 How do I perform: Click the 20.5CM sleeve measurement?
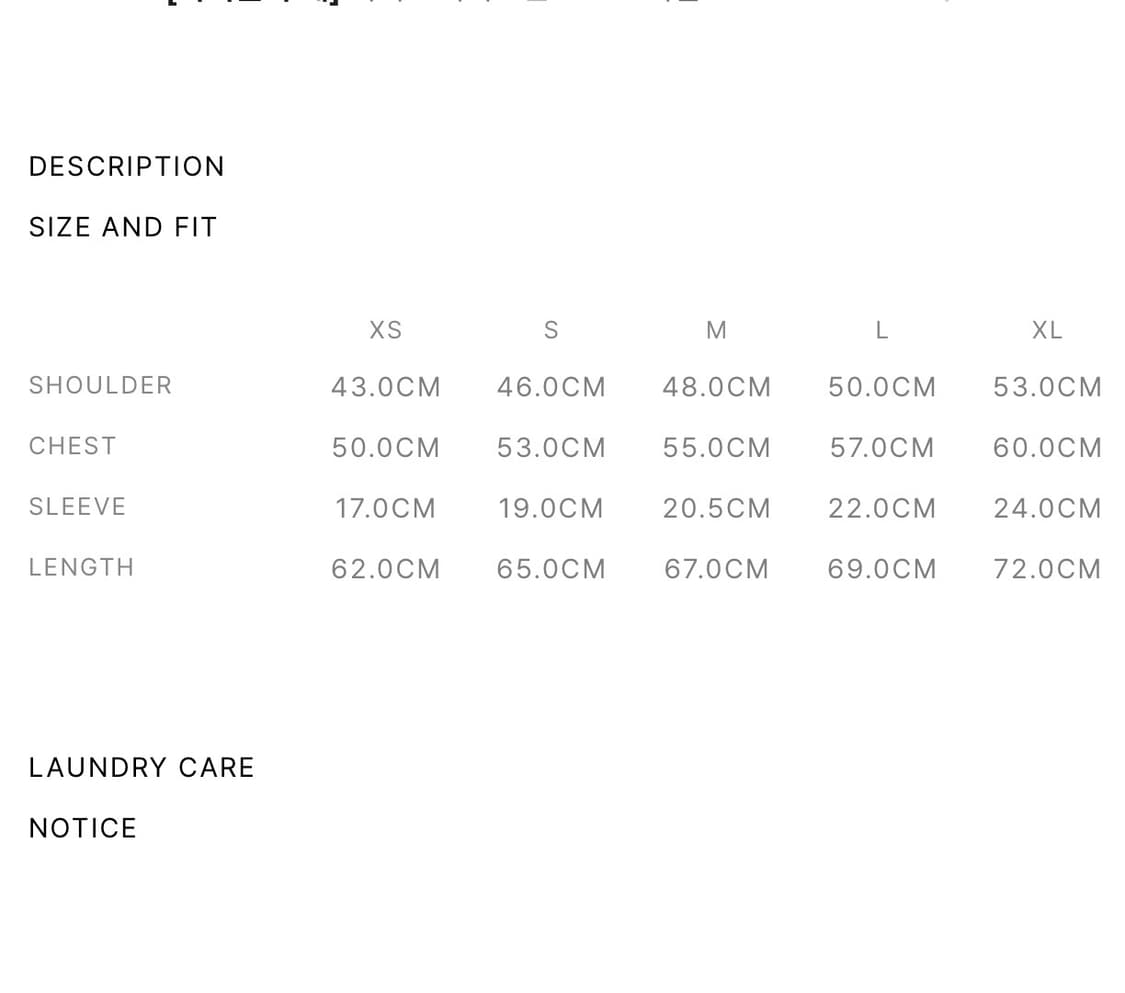tap(716, 509)
